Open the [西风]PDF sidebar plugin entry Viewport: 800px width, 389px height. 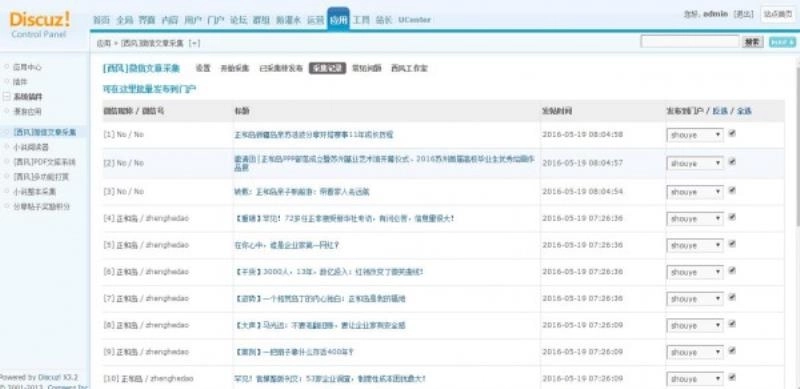[44, 162]
